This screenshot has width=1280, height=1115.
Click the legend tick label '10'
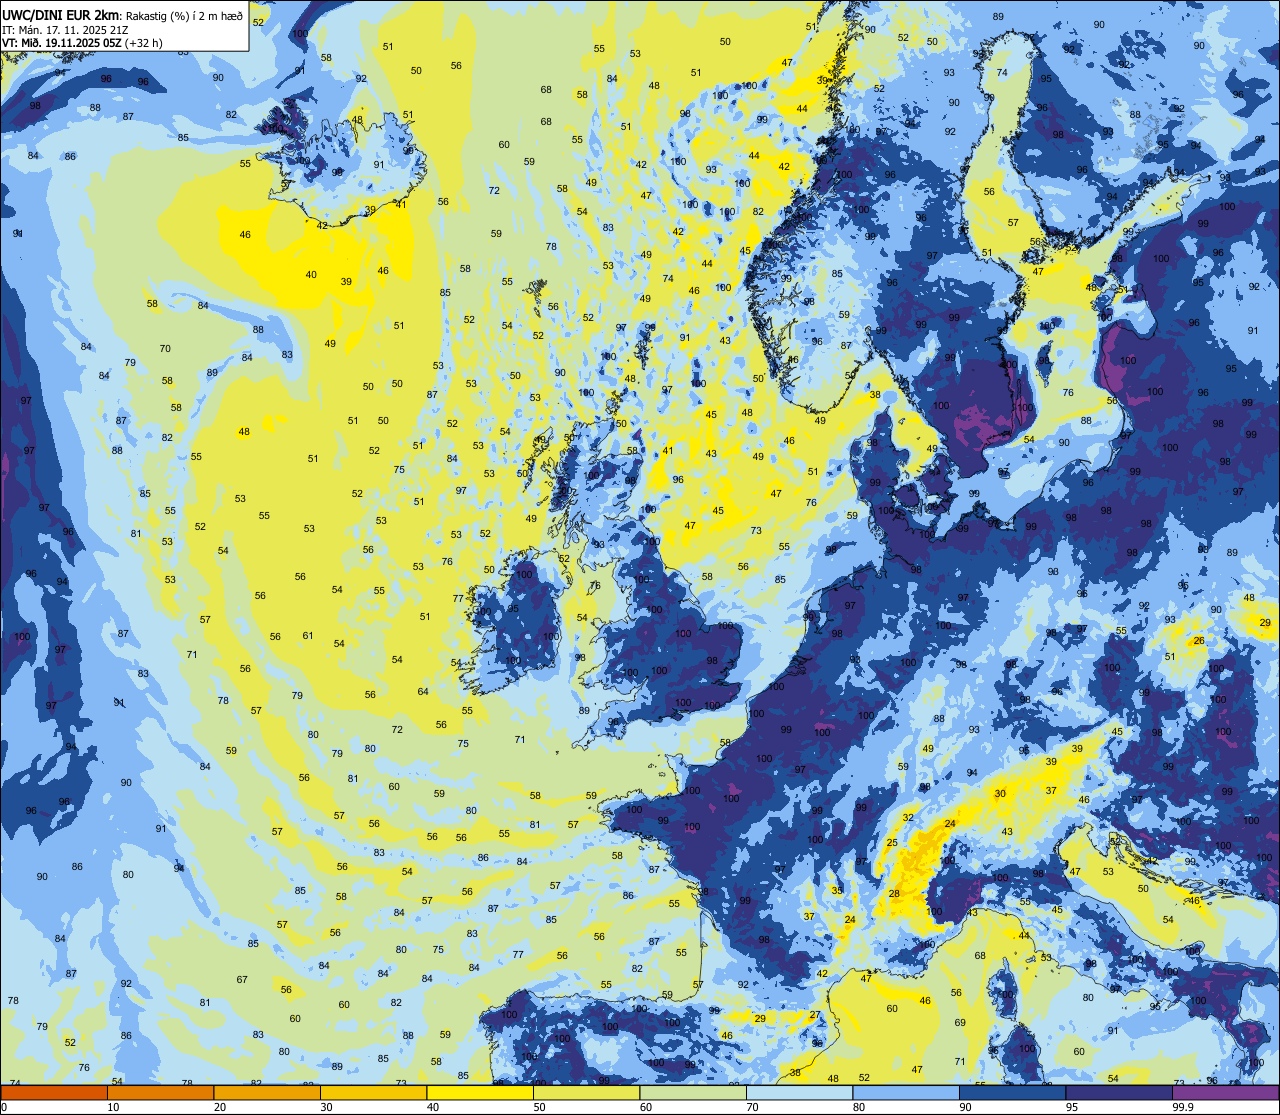pos(113,1107)
